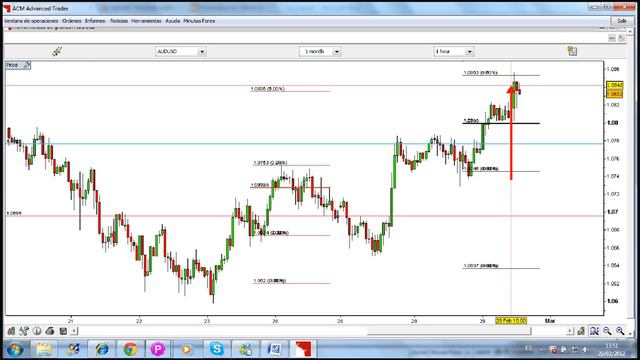
Task: Expand the small arrow after the zoom icons
Action: pos(630,333)
